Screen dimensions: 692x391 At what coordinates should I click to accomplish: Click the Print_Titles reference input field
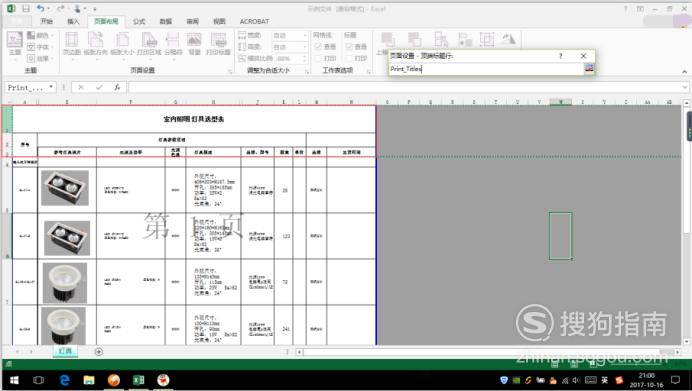pyautogui.click(x=486, y=69)
